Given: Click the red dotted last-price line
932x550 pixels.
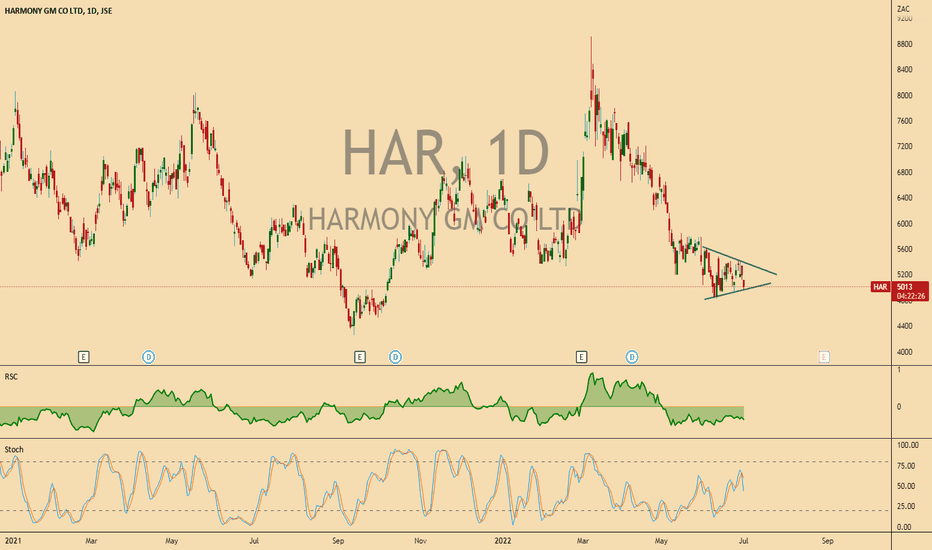Looking at the screenshot, I should (x=434, y=287).
